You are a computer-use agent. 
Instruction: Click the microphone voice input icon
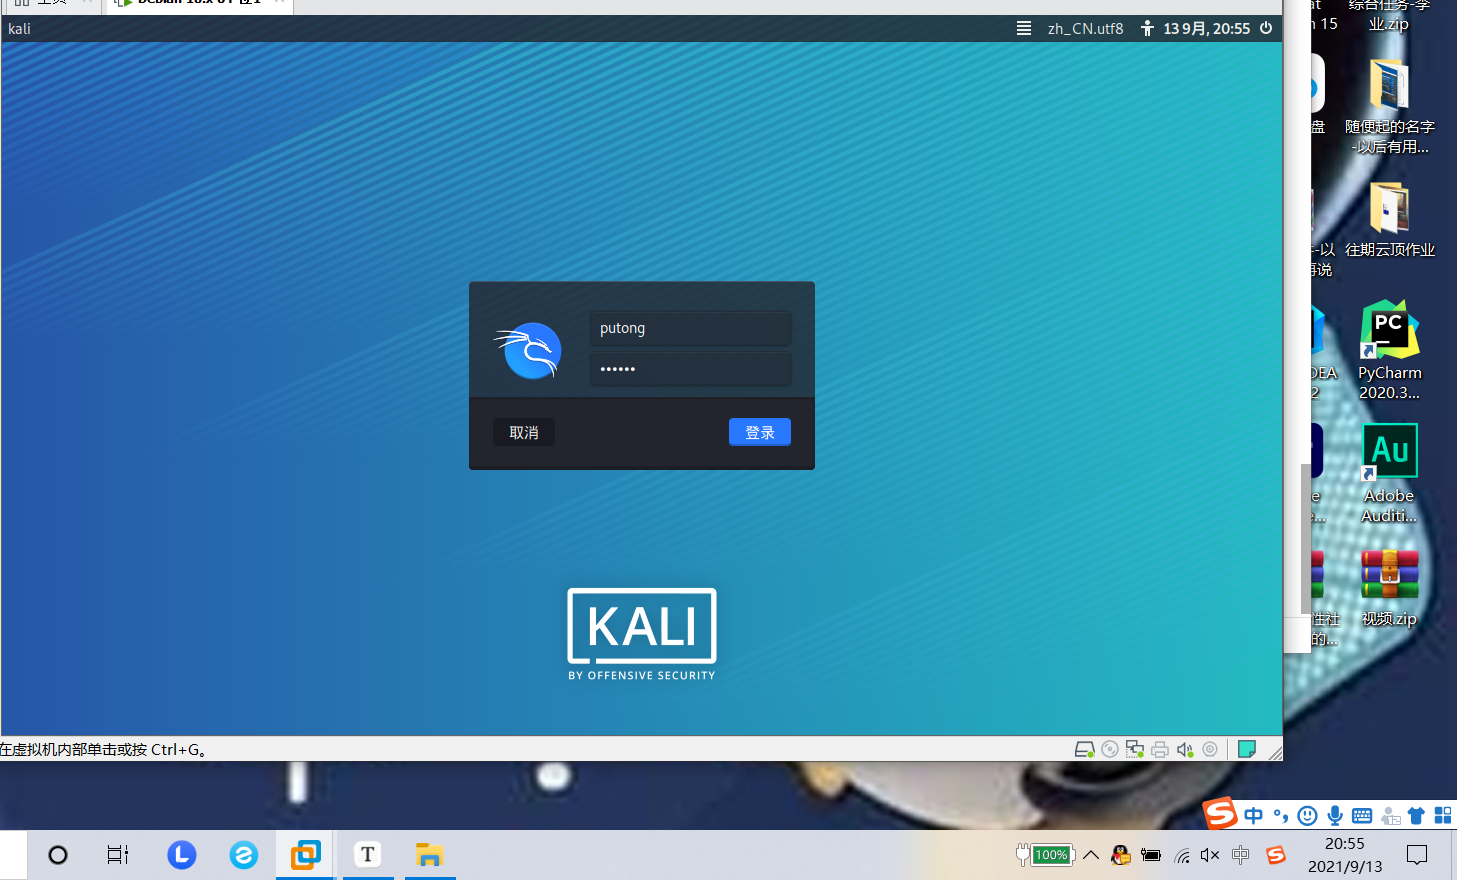point(1335,816)
